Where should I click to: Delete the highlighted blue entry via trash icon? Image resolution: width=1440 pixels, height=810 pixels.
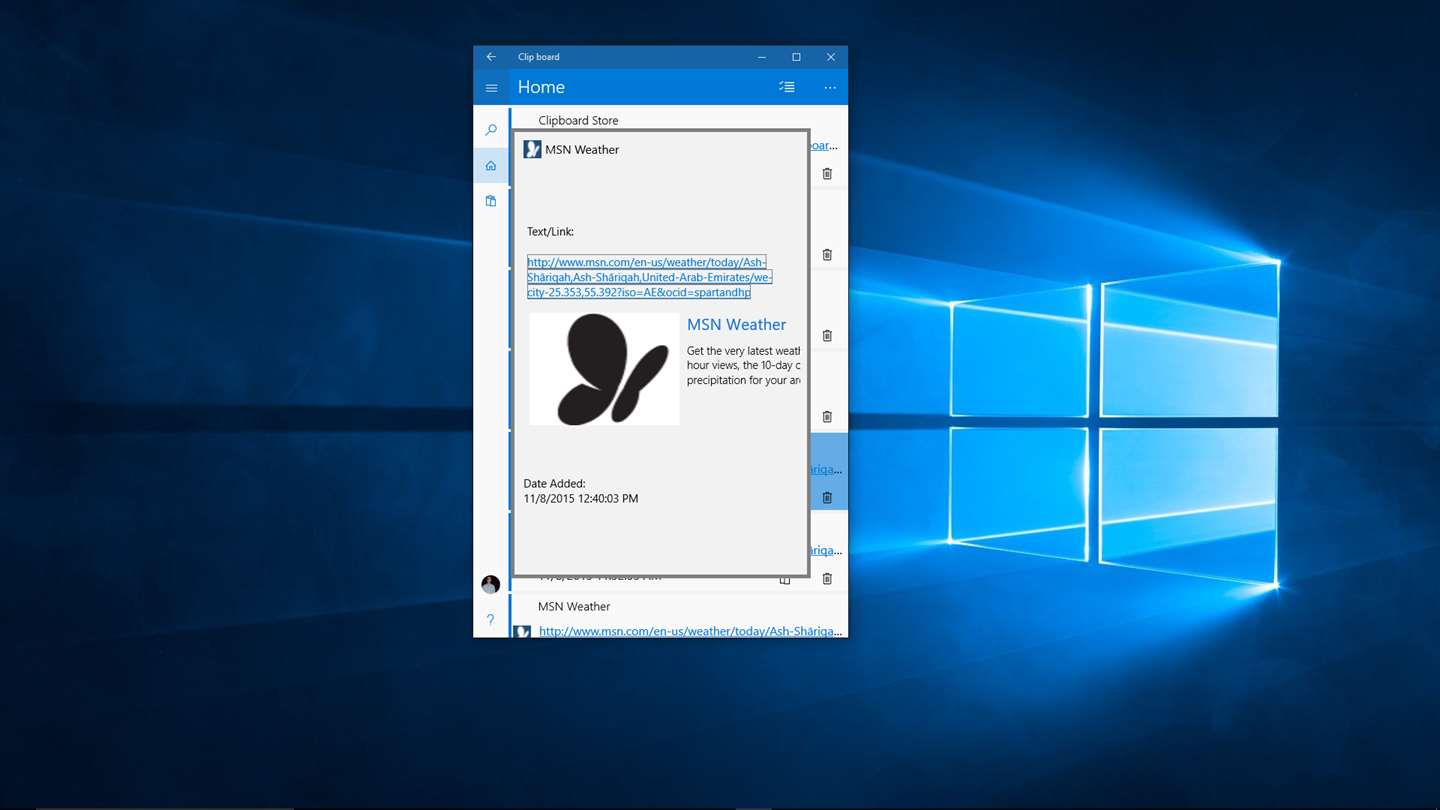(827, 498)
